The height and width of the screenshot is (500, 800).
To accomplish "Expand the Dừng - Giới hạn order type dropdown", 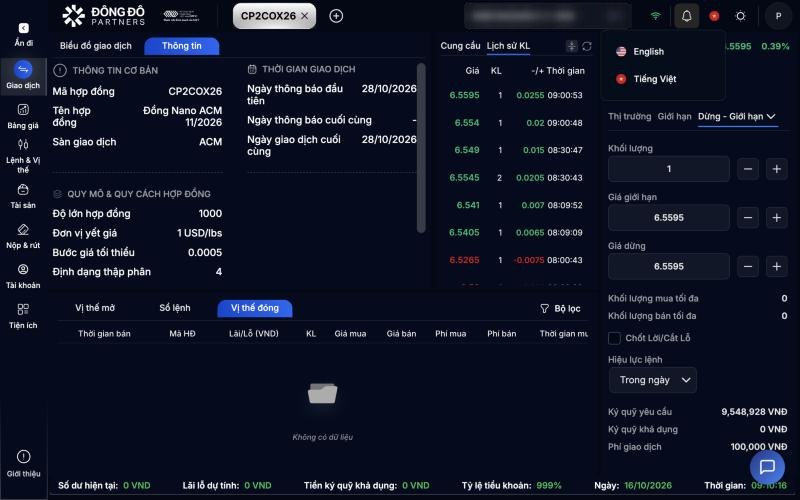I will 737,116.
